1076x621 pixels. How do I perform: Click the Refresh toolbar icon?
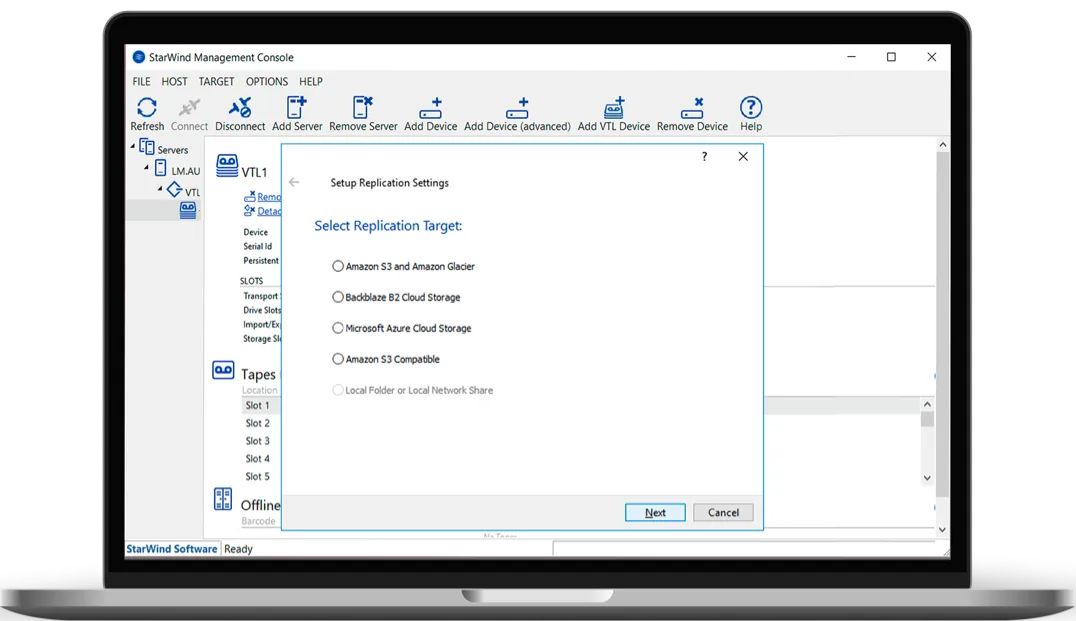[x=147, y=108]
